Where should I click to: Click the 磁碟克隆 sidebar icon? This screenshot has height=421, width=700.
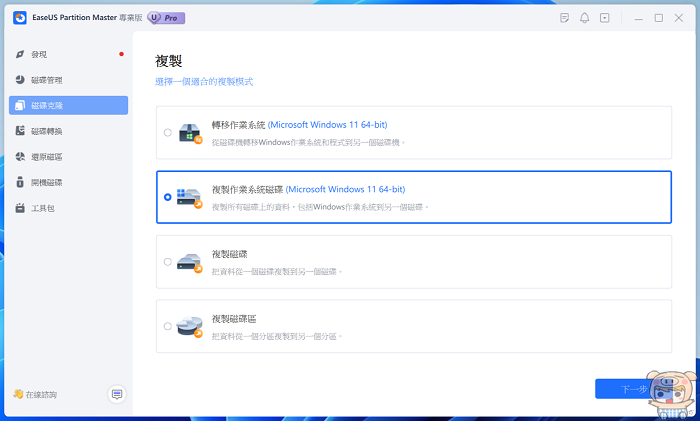pos(20,105)
